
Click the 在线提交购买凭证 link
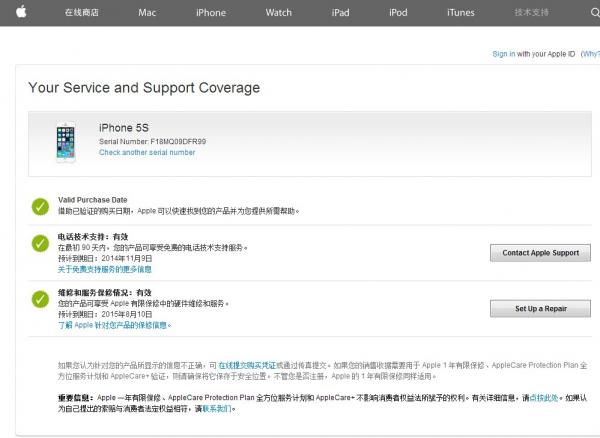247,365
